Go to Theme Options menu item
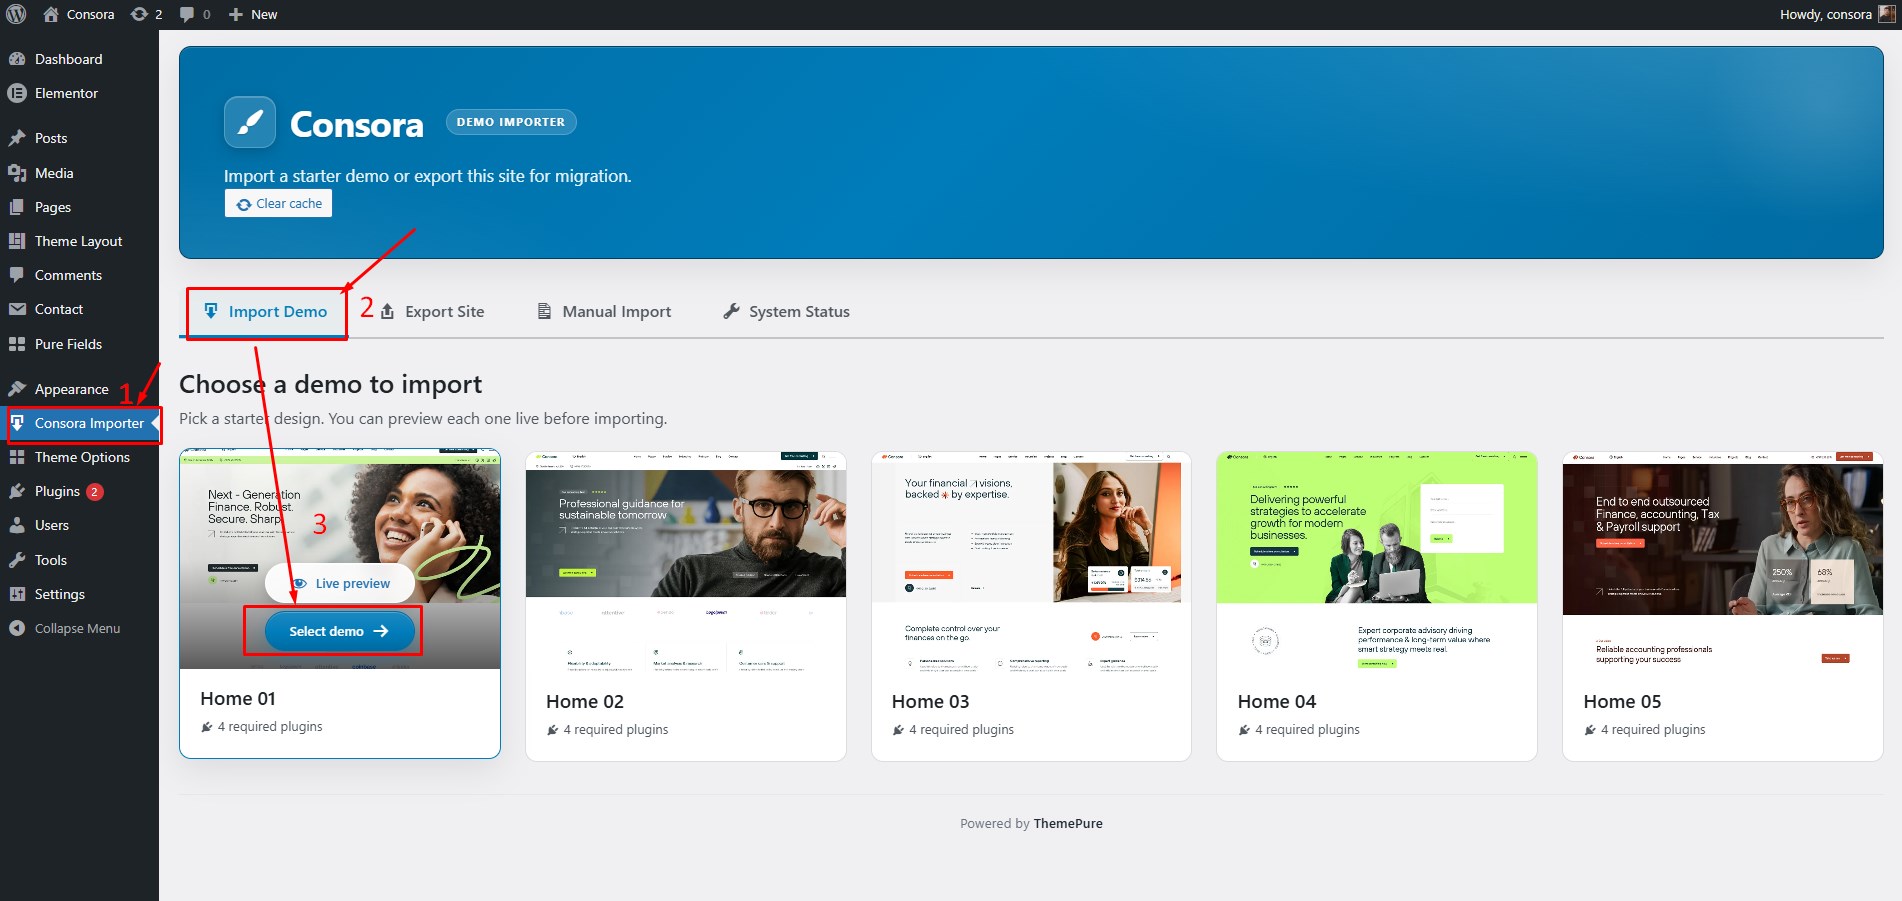This screenshot has width=1902, height=901. point(80,457)
